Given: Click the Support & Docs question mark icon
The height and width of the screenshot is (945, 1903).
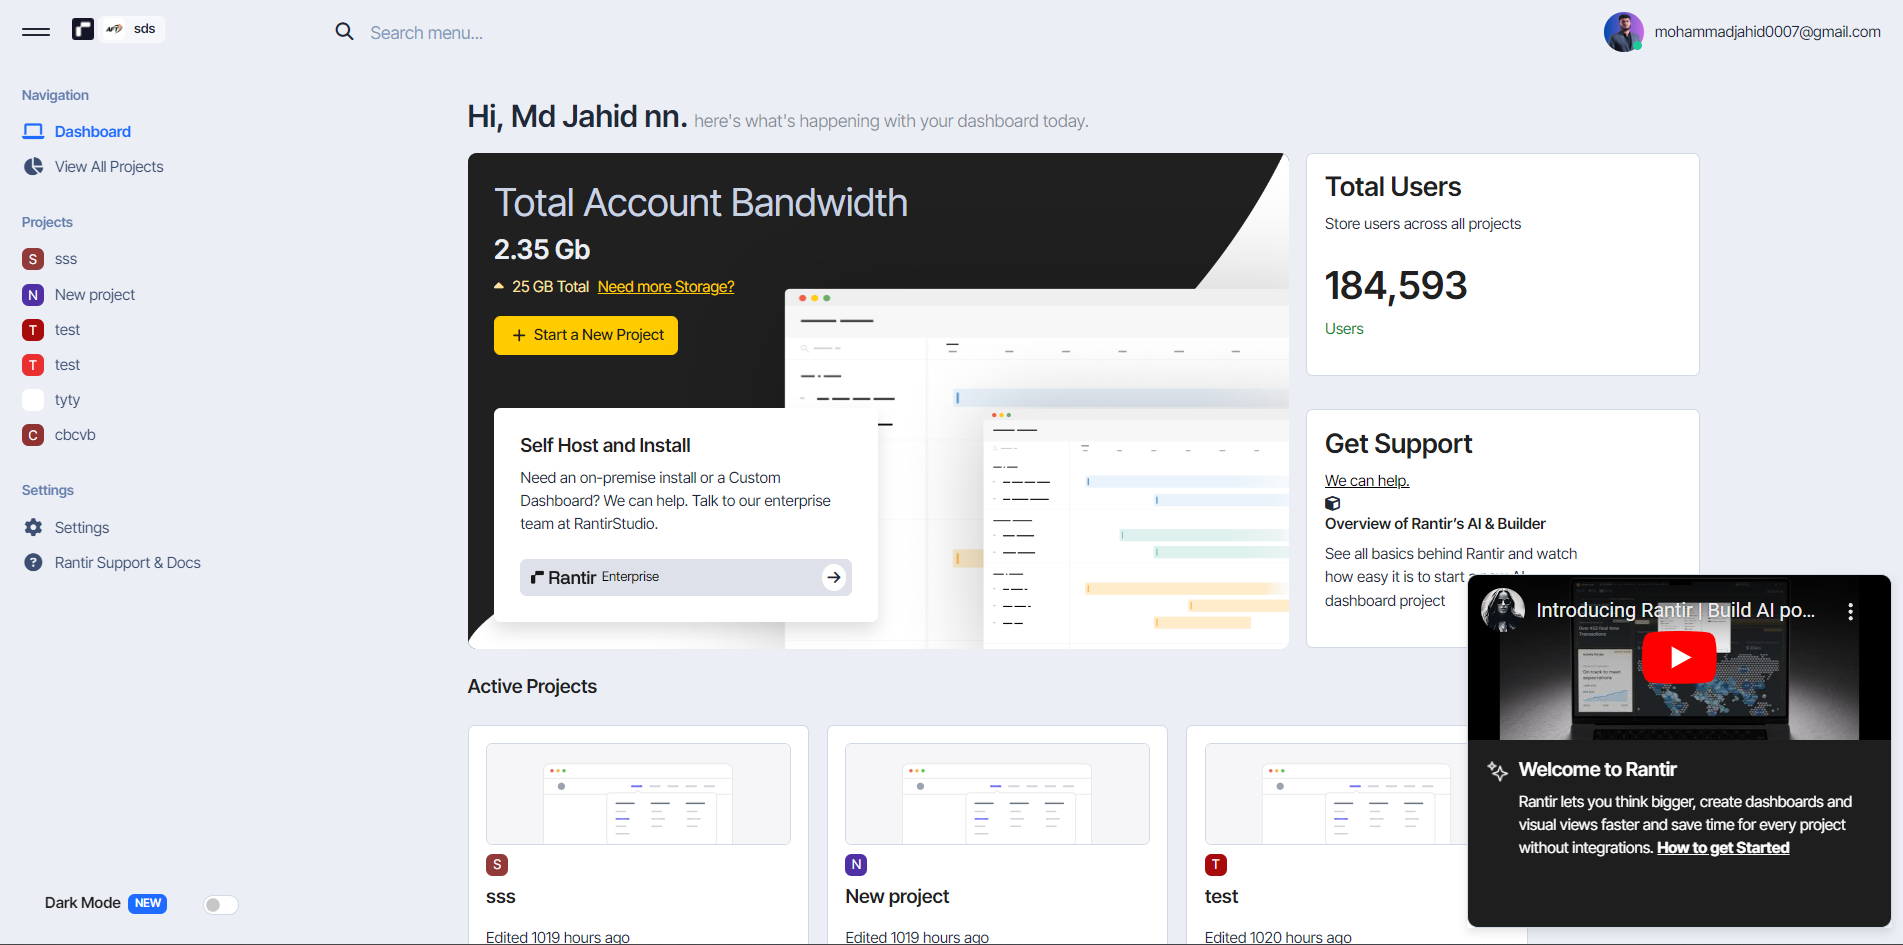Looking at the screenshot, I should (x=33, y=562).
